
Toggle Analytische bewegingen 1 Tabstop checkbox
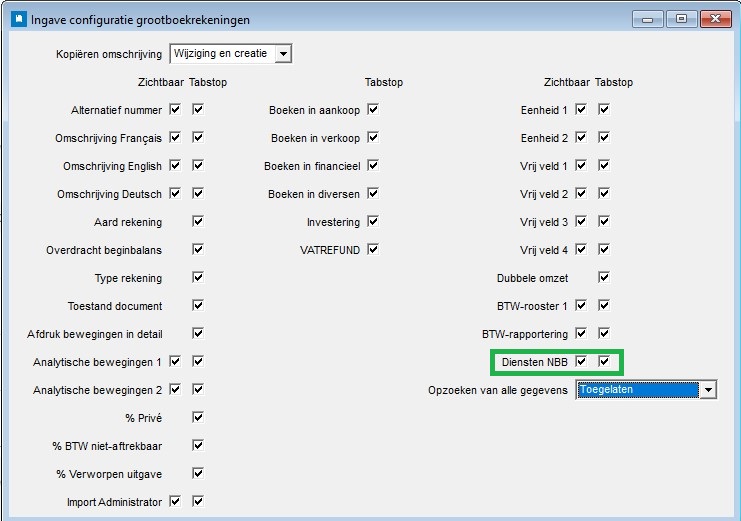[x=198, y=361]
